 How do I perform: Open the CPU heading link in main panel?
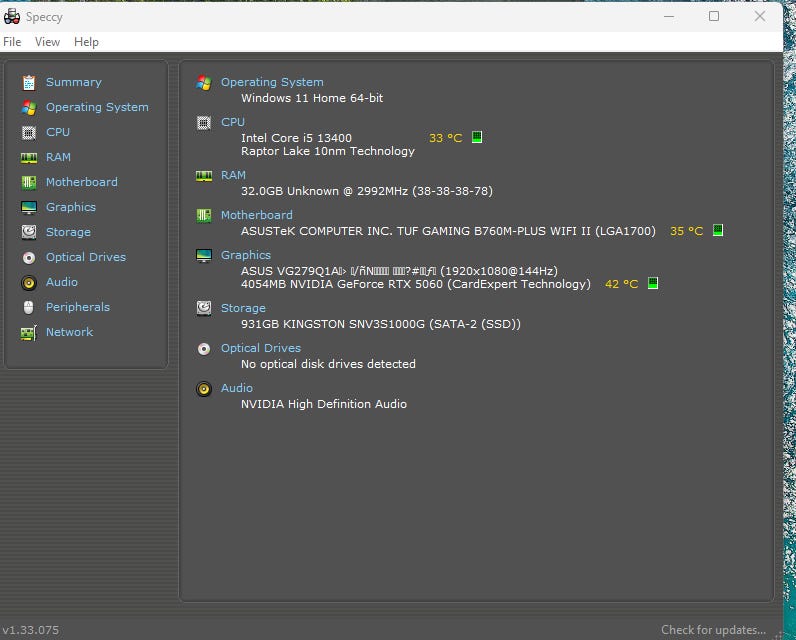pos(233,122)
